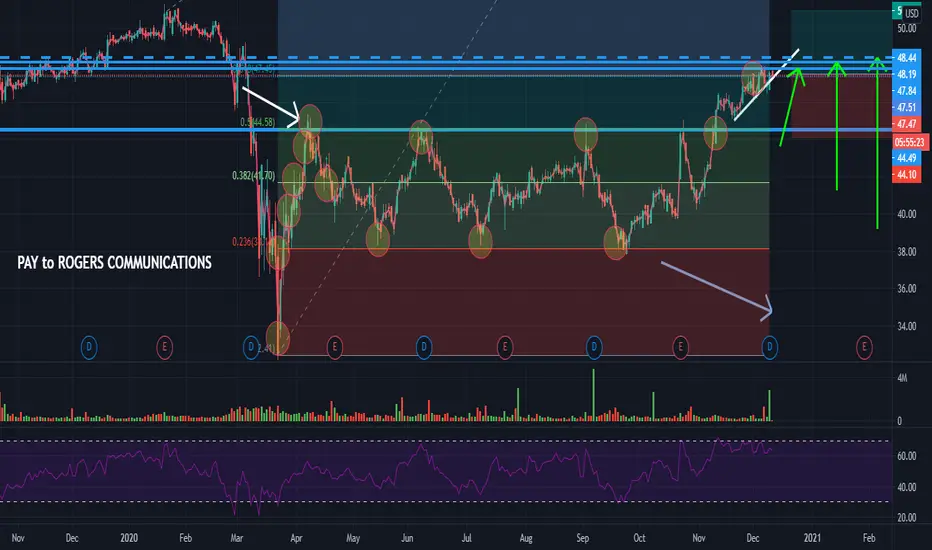932x550 pixels.
Task: Click the earnings E marker in late January 2020
Action: [x=165, y=347]
